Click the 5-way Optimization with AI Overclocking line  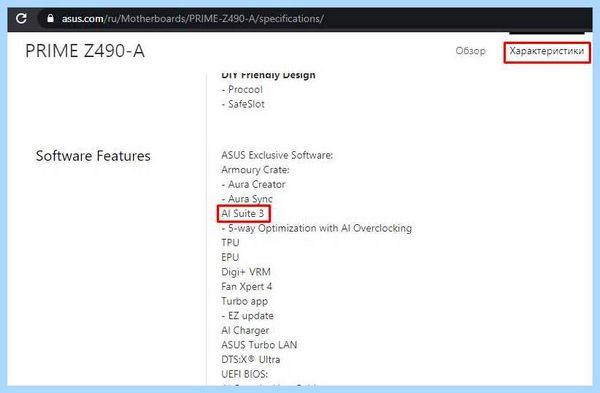click(316, 228)
